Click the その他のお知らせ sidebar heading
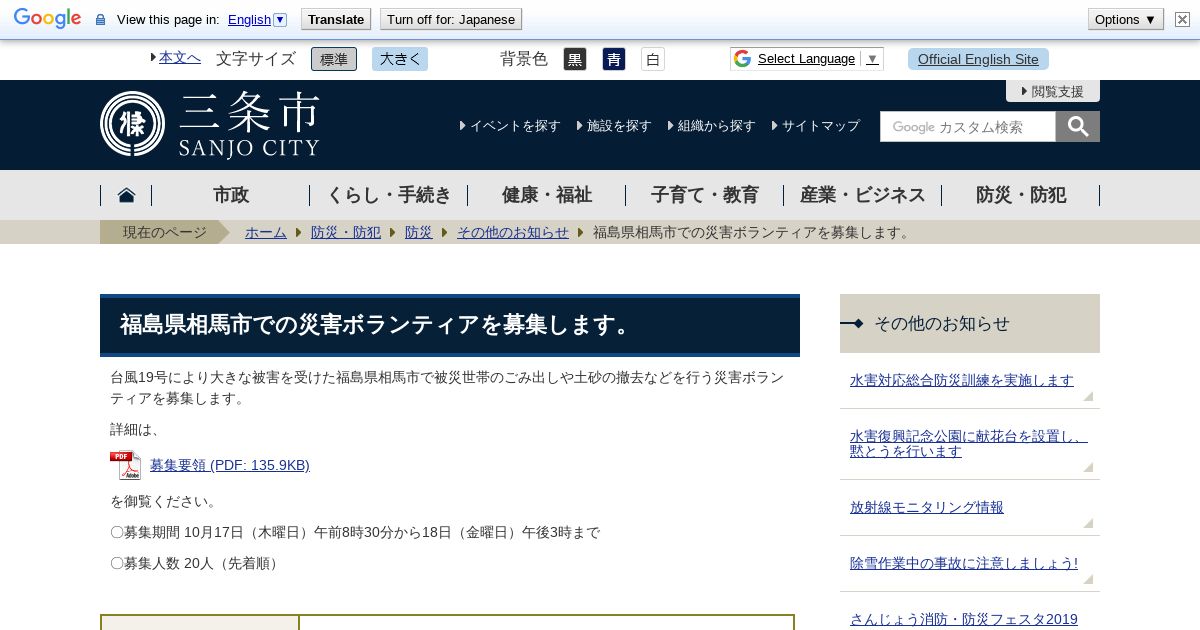Image resolution: width=1200 pixels, height=630 pixels. 970,323
